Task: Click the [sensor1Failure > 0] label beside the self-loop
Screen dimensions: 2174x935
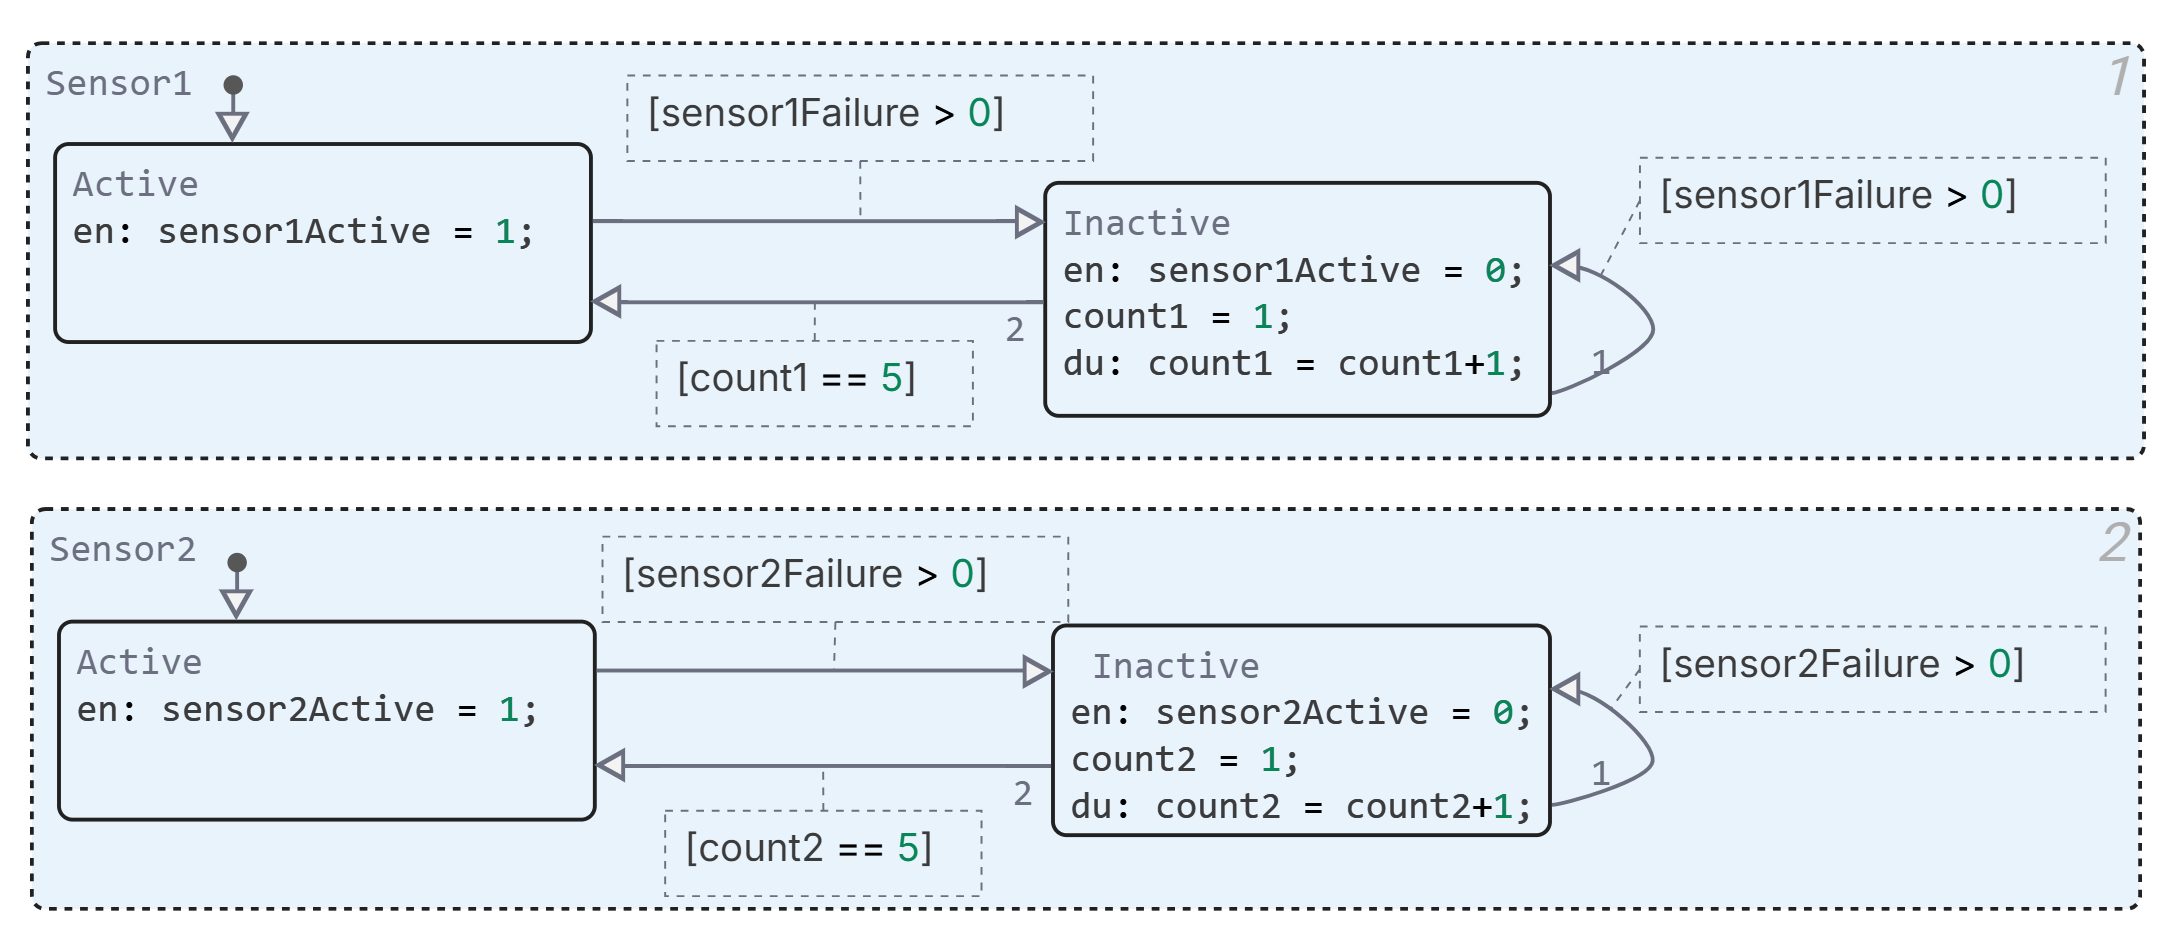Action: 1837,196
